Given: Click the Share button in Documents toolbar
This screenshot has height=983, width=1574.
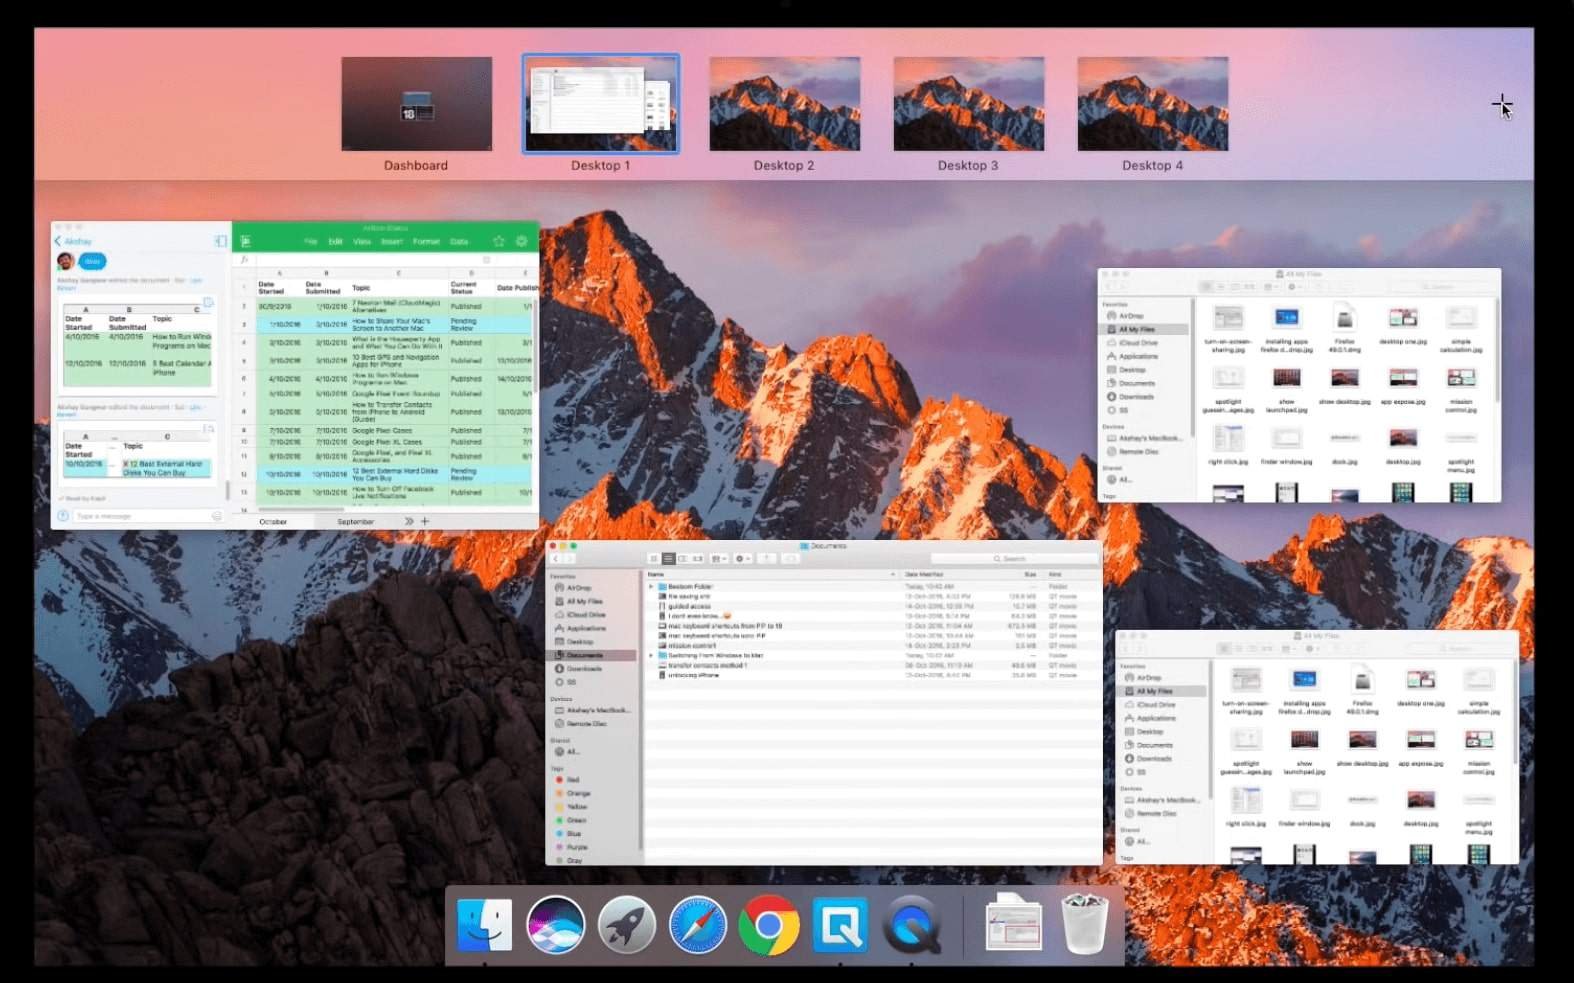Looking at the screenshot, I should (767, 558).
